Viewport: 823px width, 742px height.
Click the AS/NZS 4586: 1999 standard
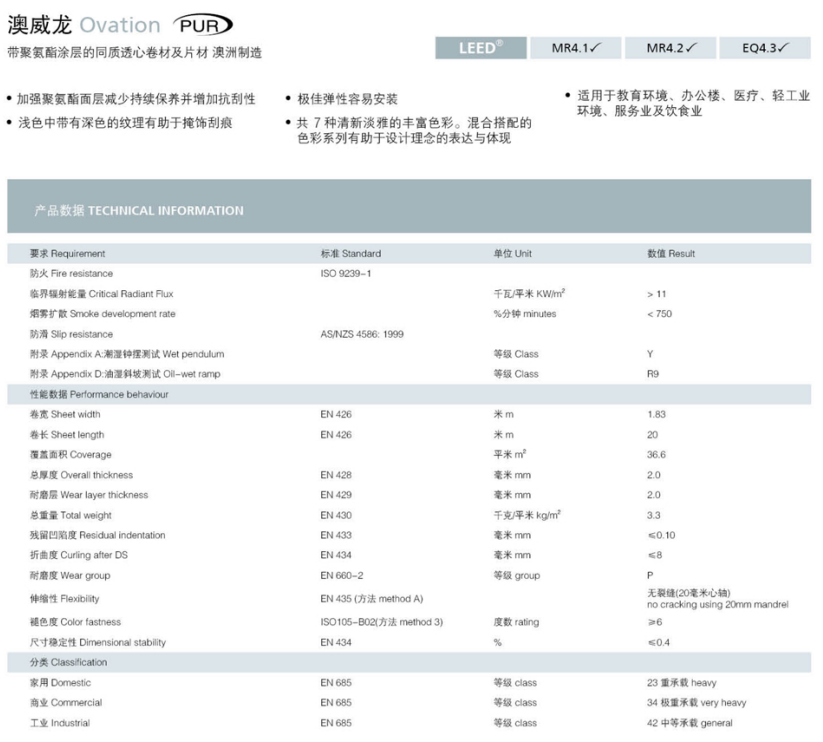coord(362,334)
